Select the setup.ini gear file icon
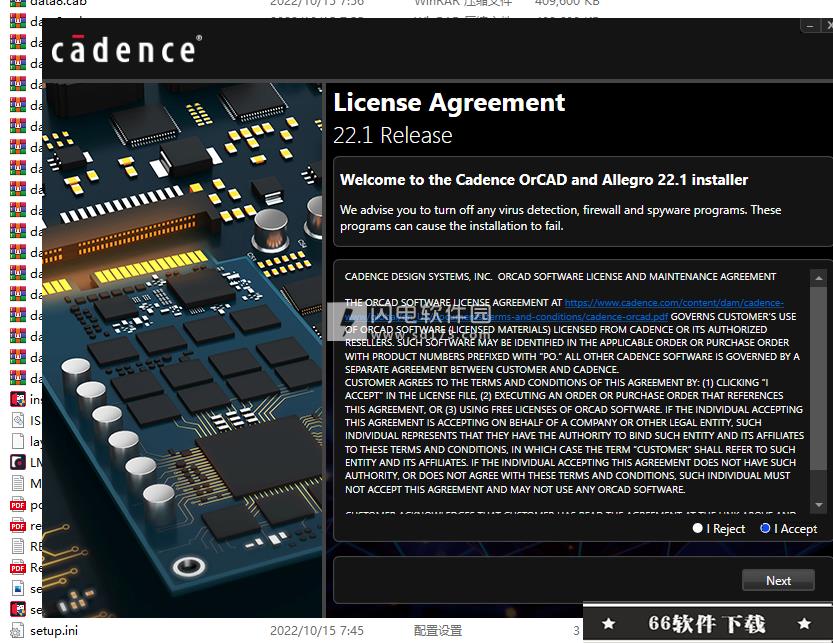The width and height of the screenshot is (833, 643). [x=18, y=630]
